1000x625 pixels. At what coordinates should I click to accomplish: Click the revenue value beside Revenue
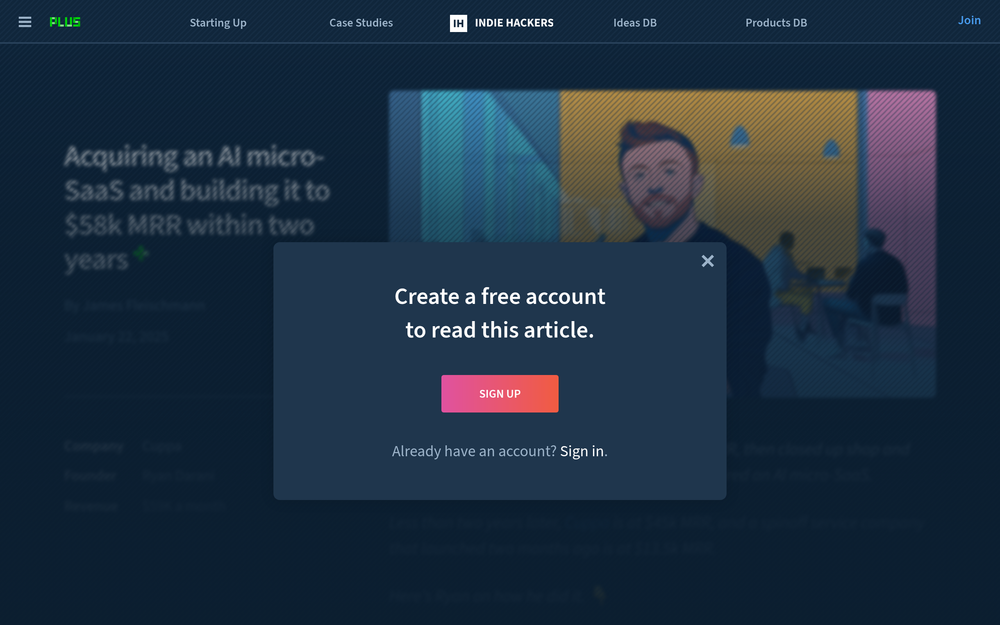184,506
